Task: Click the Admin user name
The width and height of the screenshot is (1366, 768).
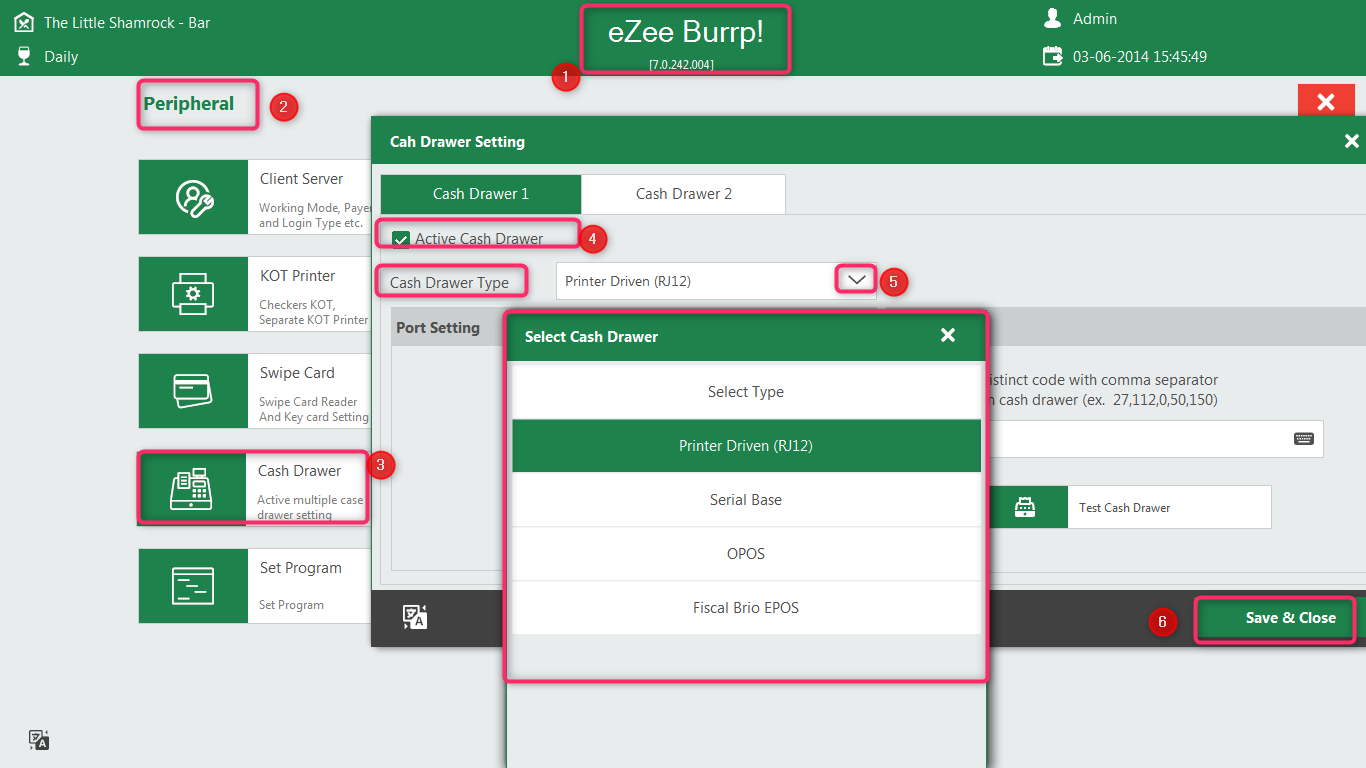Action: click(1095, 19)
